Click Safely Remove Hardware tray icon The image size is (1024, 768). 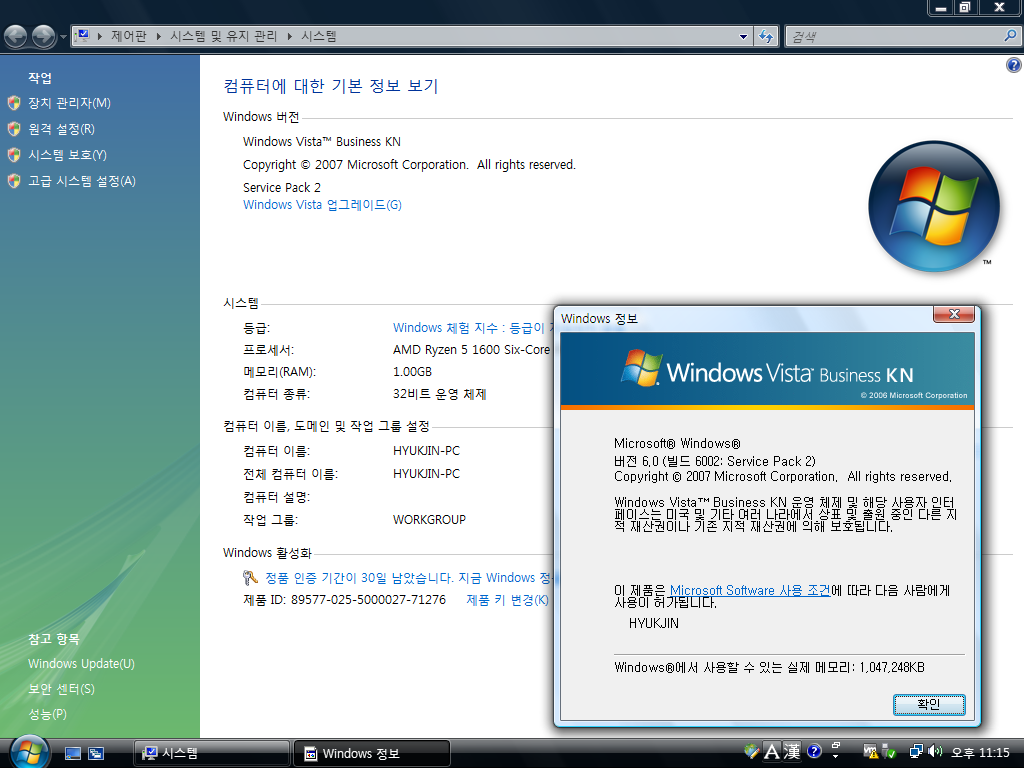pyautogui.click(x=889, y=752)
